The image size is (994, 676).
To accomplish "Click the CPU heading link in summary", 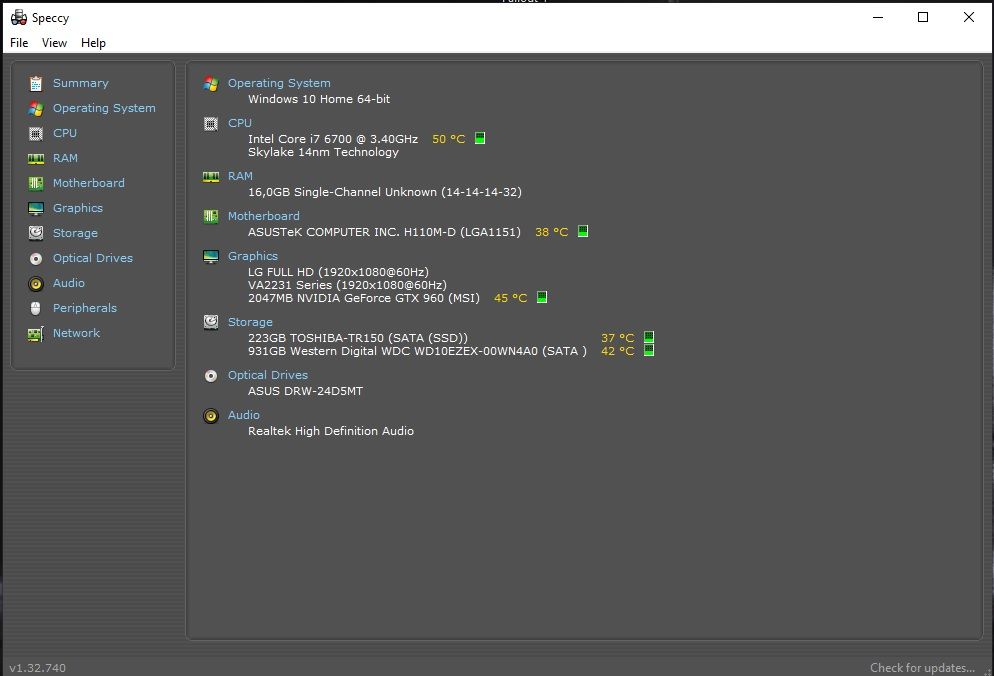I will pos(240,123).
